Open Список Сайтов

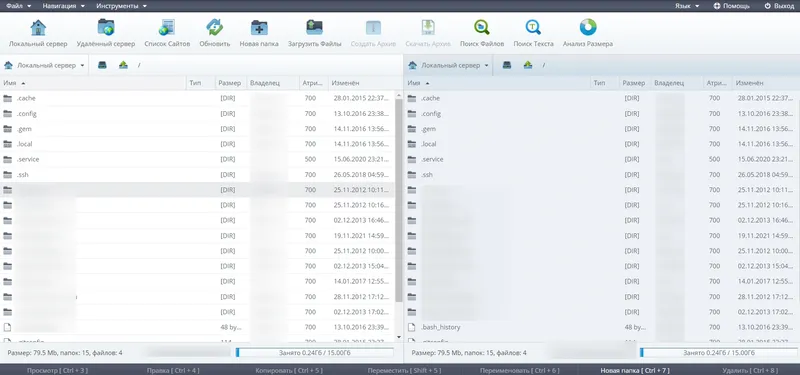pos(167,34)
